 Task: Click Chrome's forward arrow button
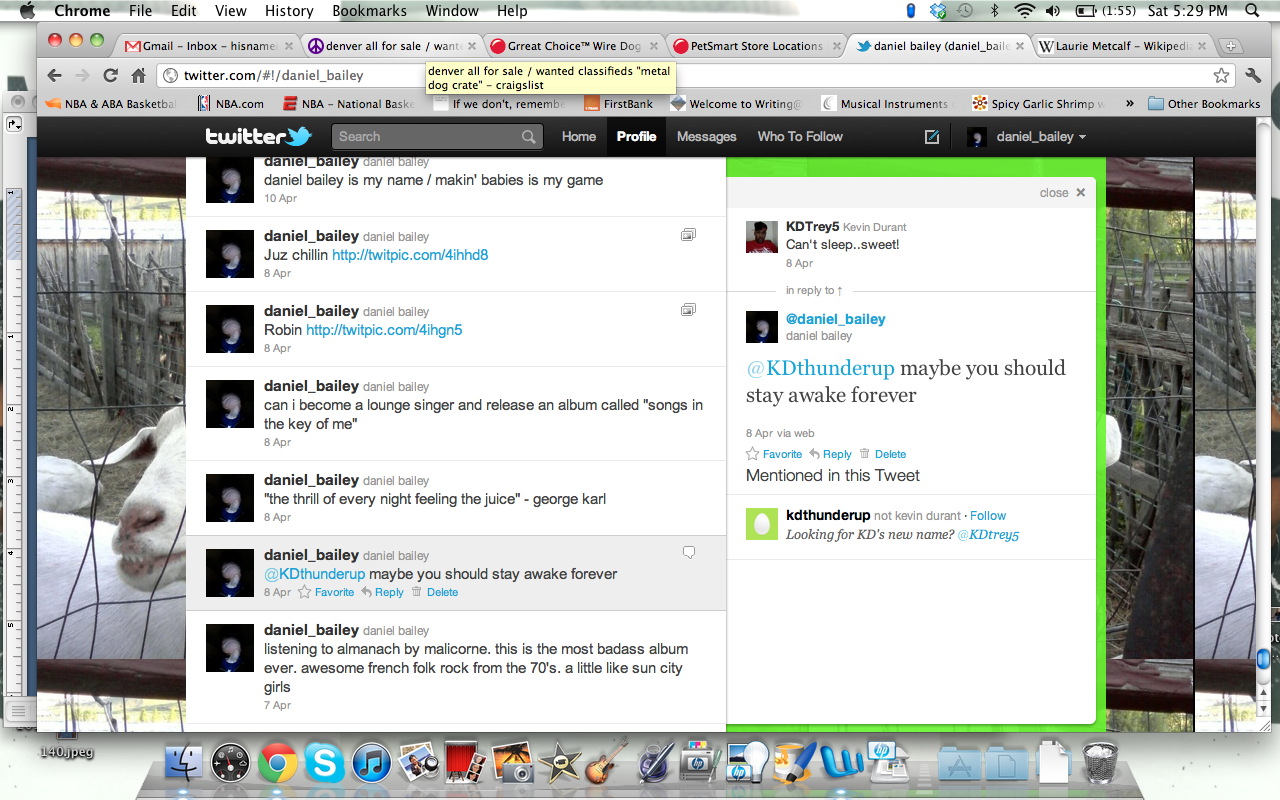pos(82,75)
